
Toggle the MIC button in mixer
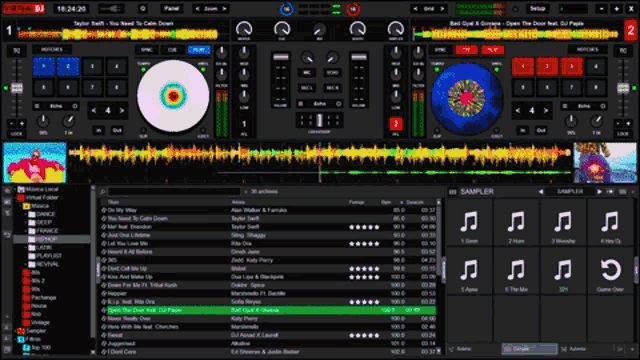(306, 73)
